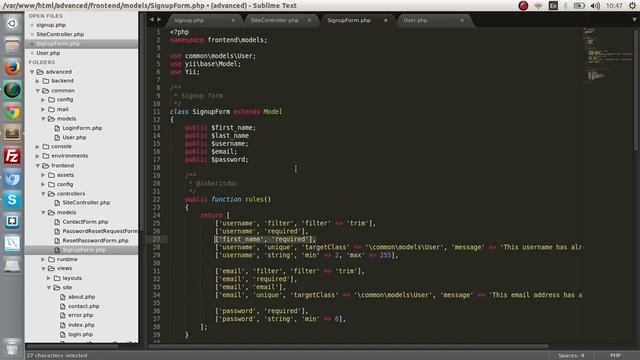The height and width of the screenshot is (360, 640).
Task: Open the Sublime Text launcher icon
Action: point(12,133)
